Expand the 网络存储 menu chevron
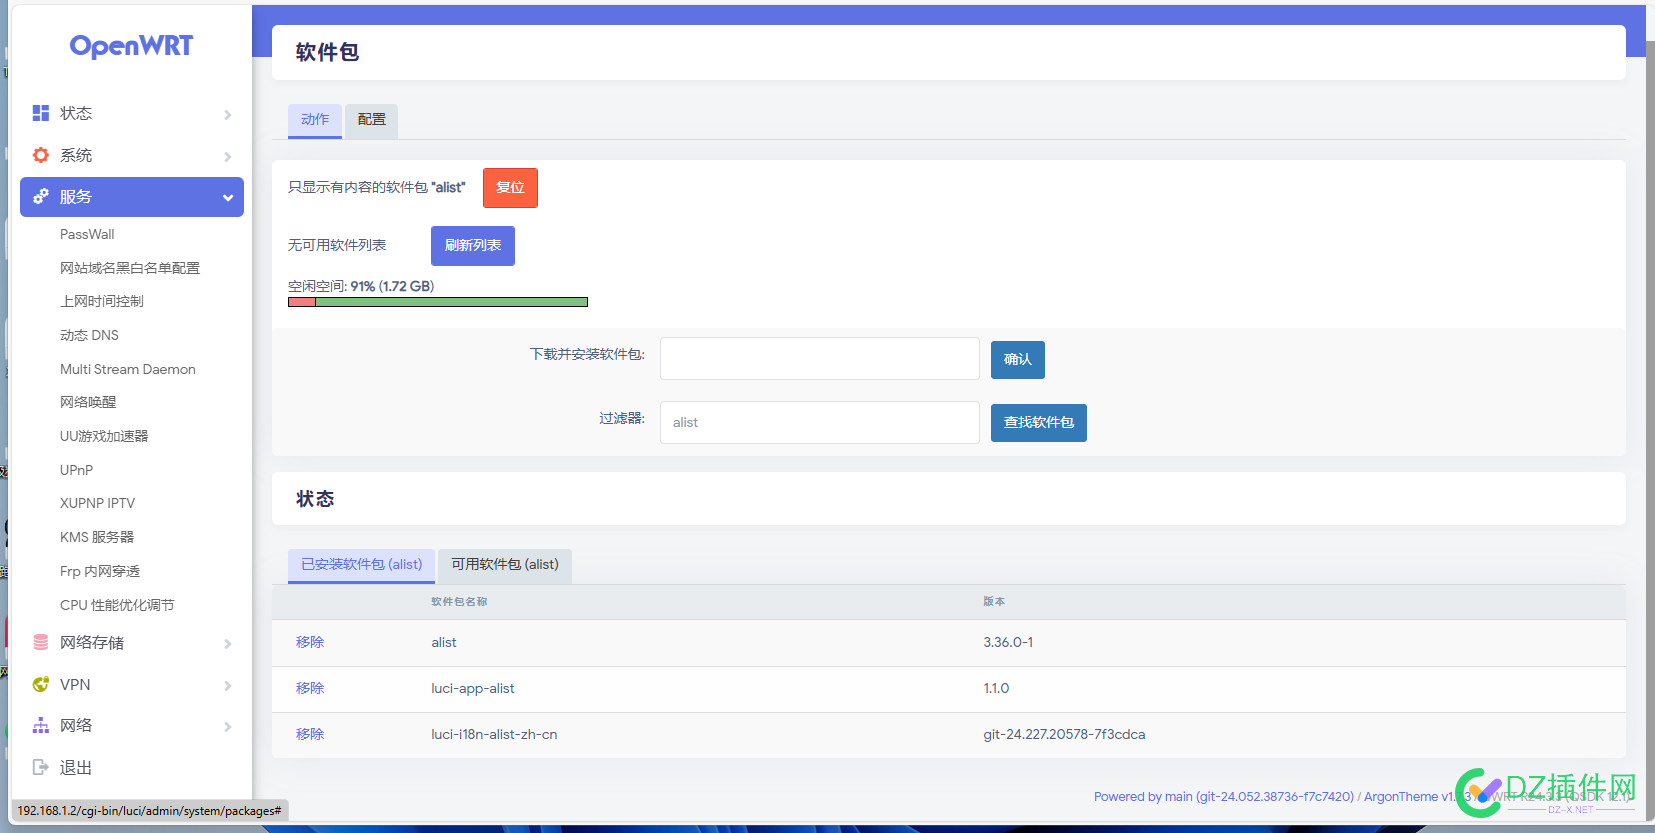The height and width of the screenshot is (833, 1655). tap(228, 644)
